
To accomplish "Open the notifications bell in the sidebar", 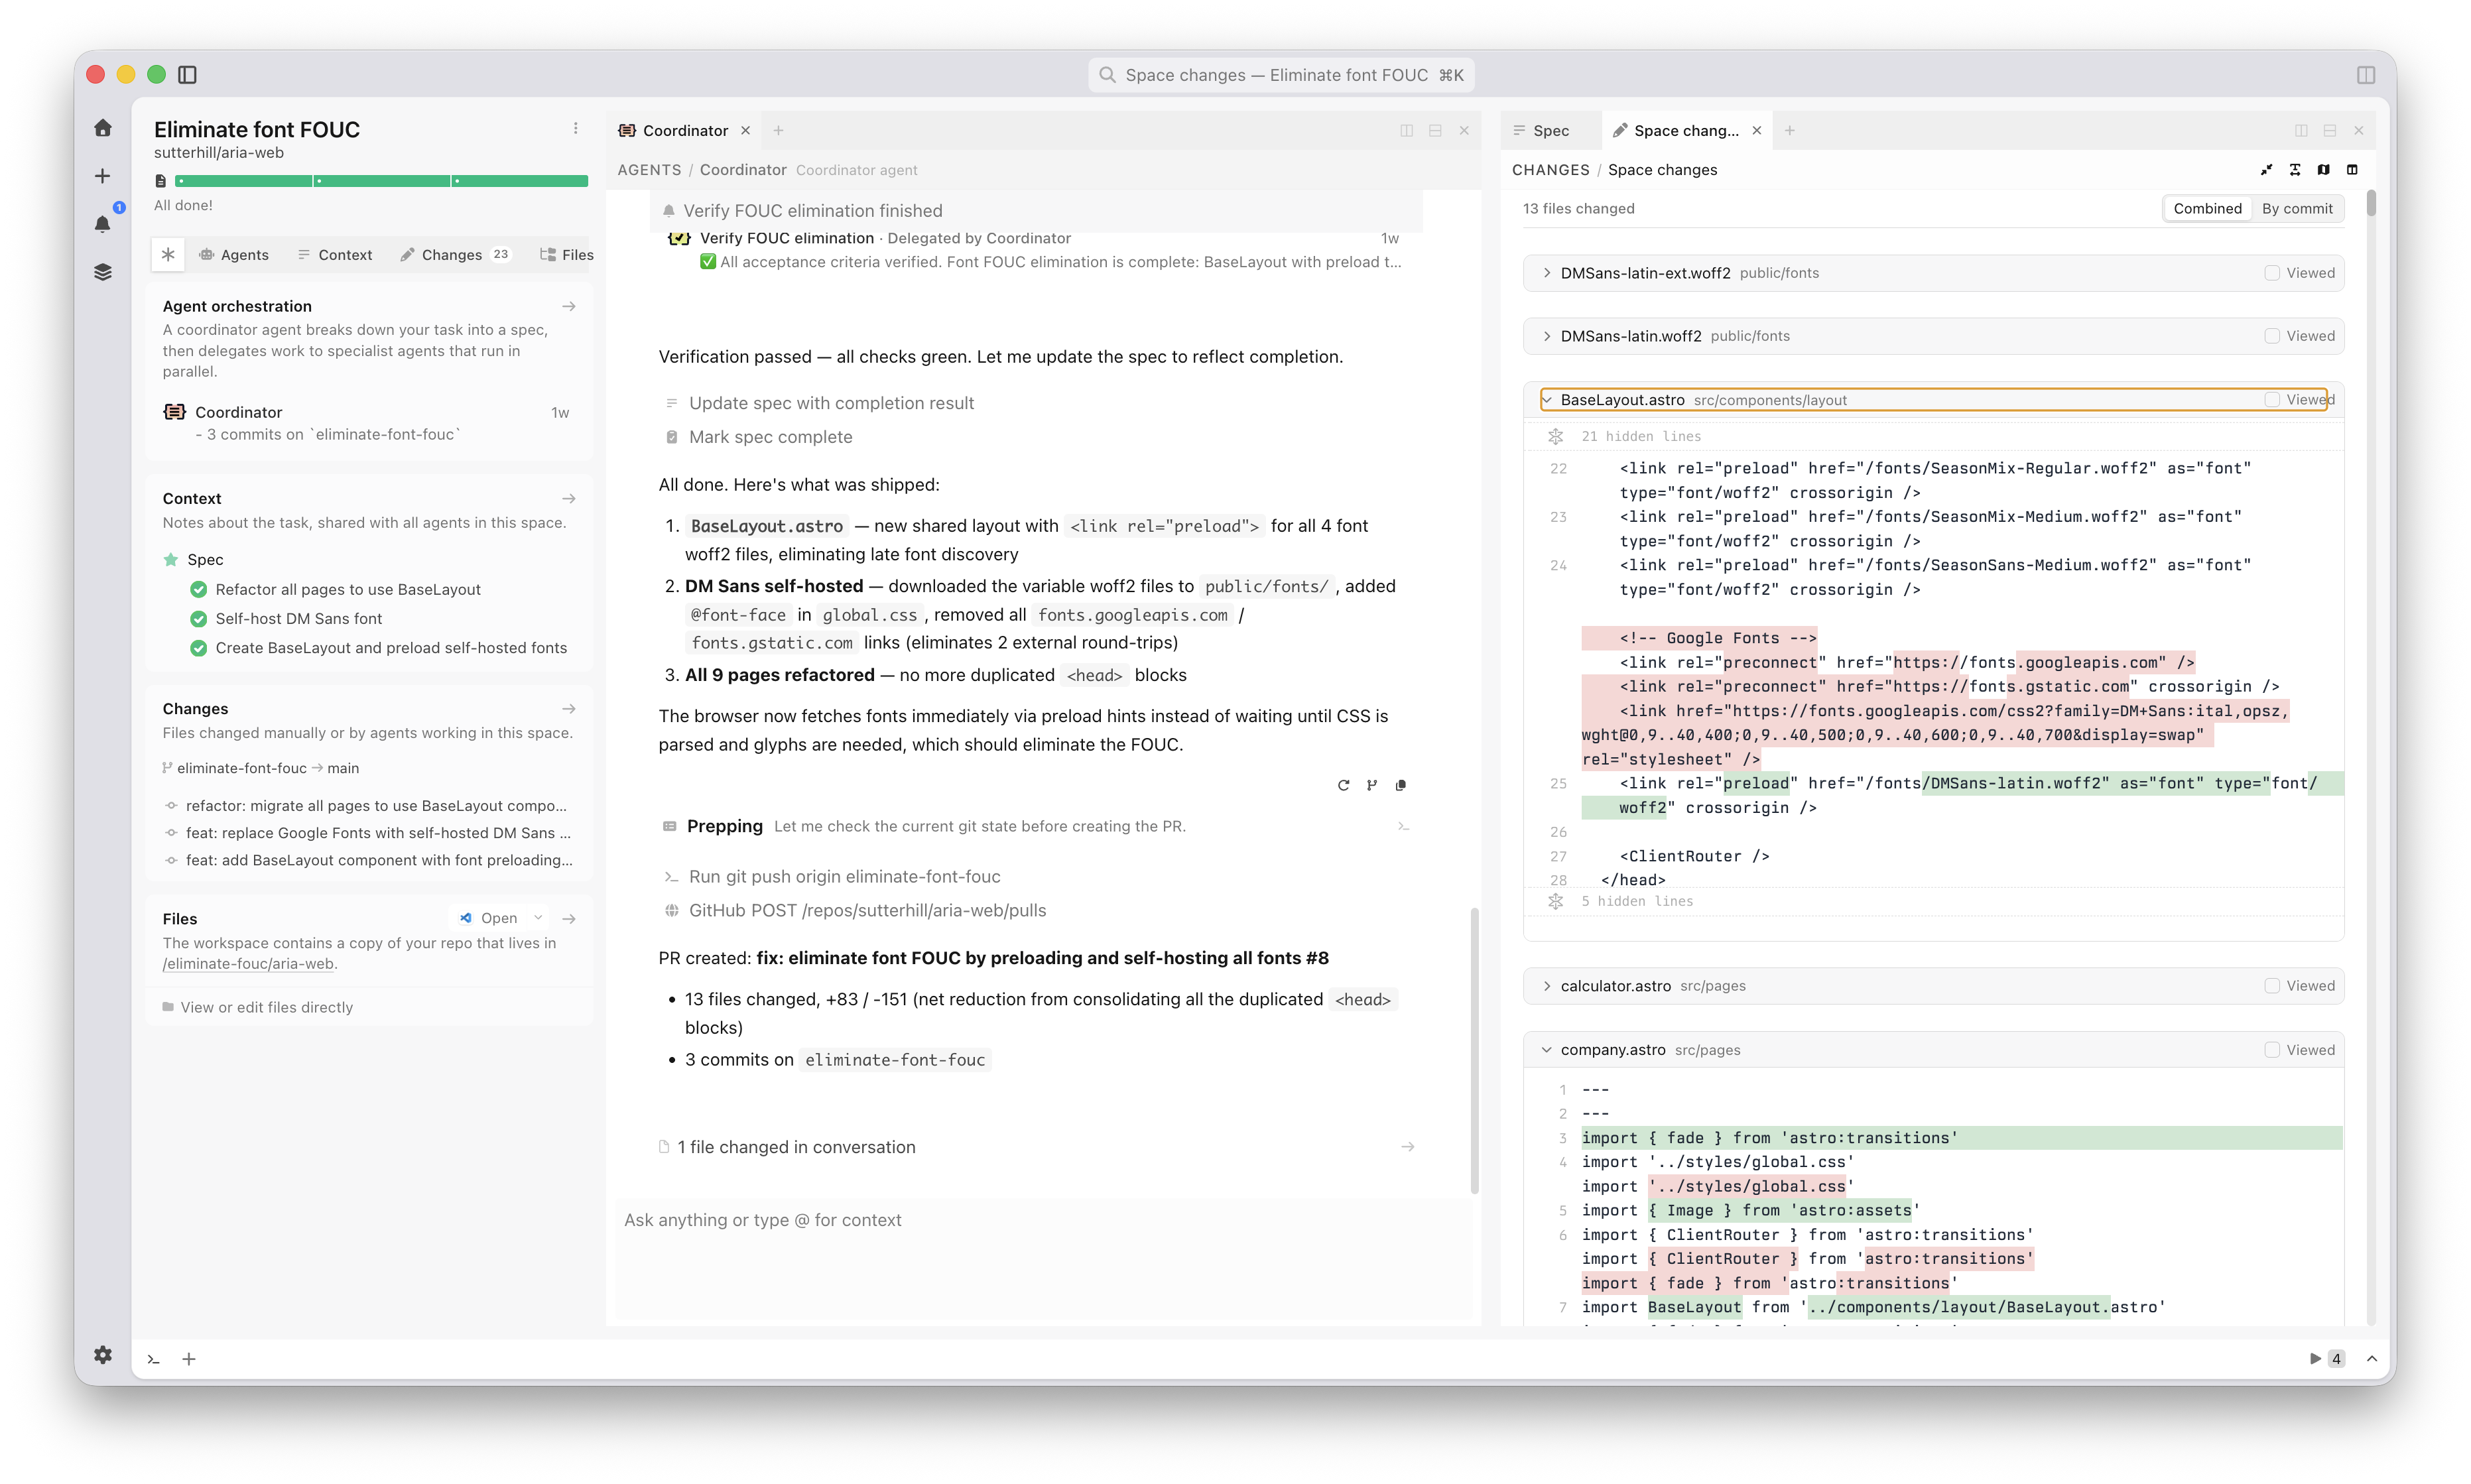I will point(102,224).
